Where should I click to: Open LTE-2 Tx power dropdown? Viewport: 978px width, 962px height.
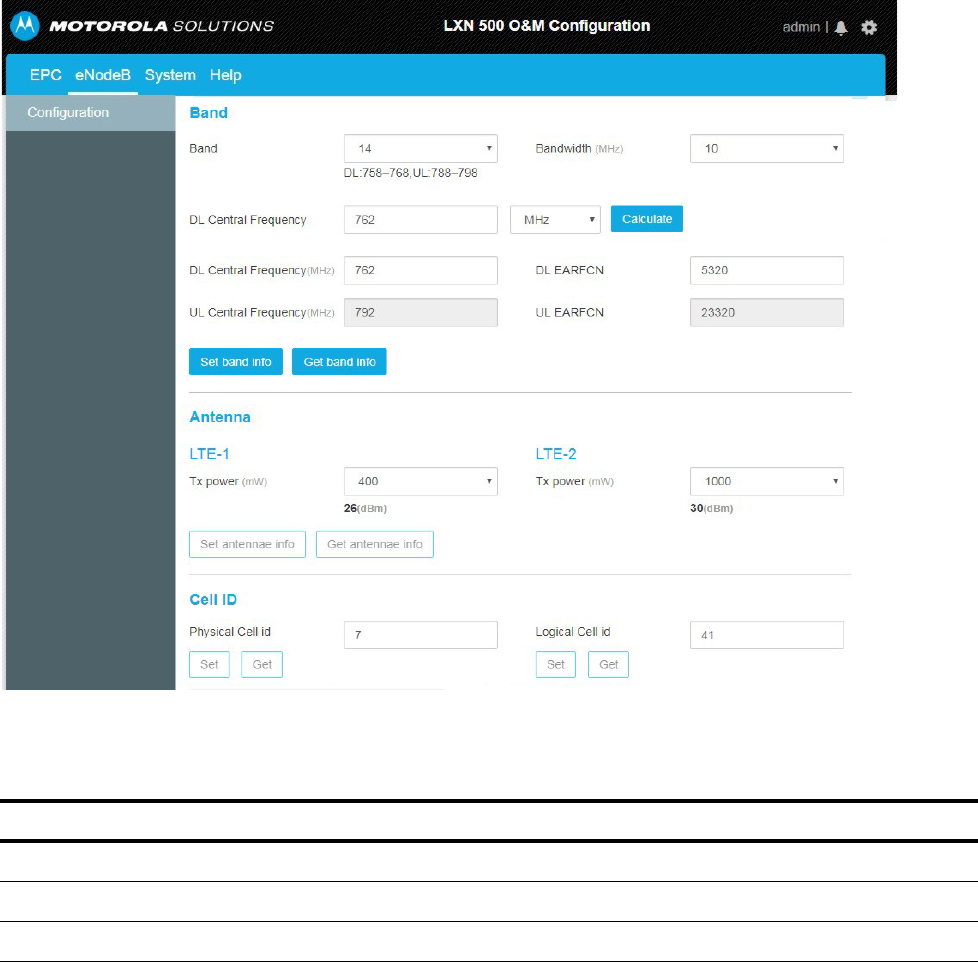[x=767, y=481]
